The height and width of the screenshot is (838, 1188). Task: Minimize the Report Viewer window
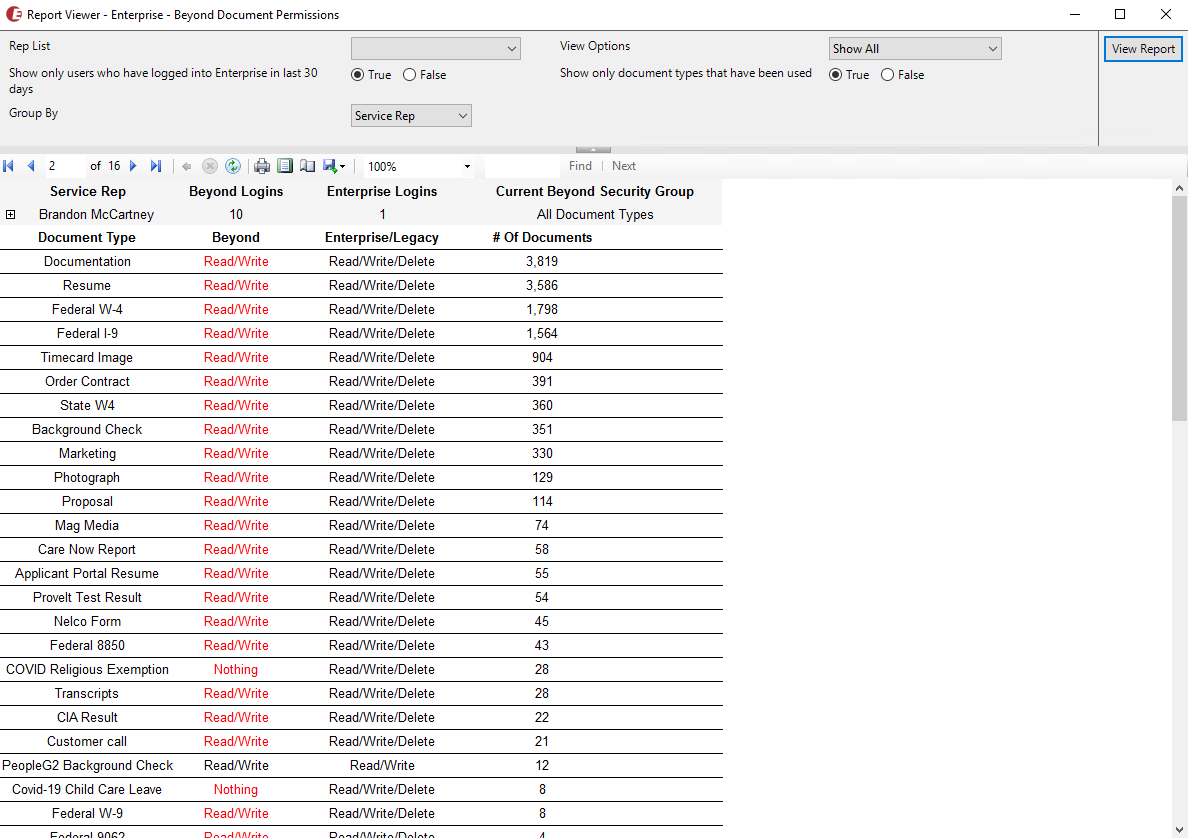(x=1075, y=14)
